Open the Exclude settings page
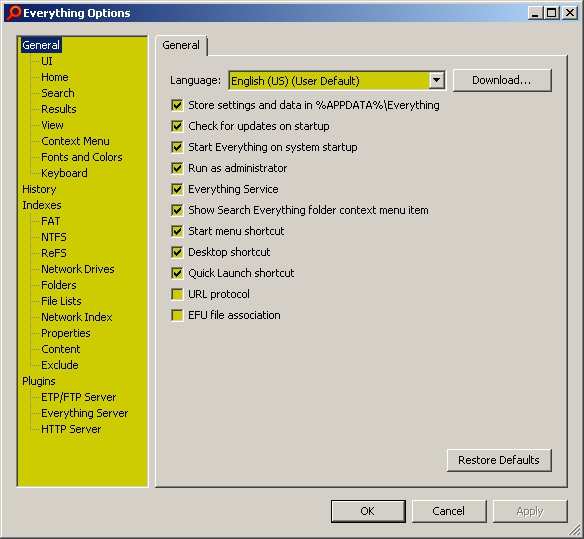 tap(60, 365)
